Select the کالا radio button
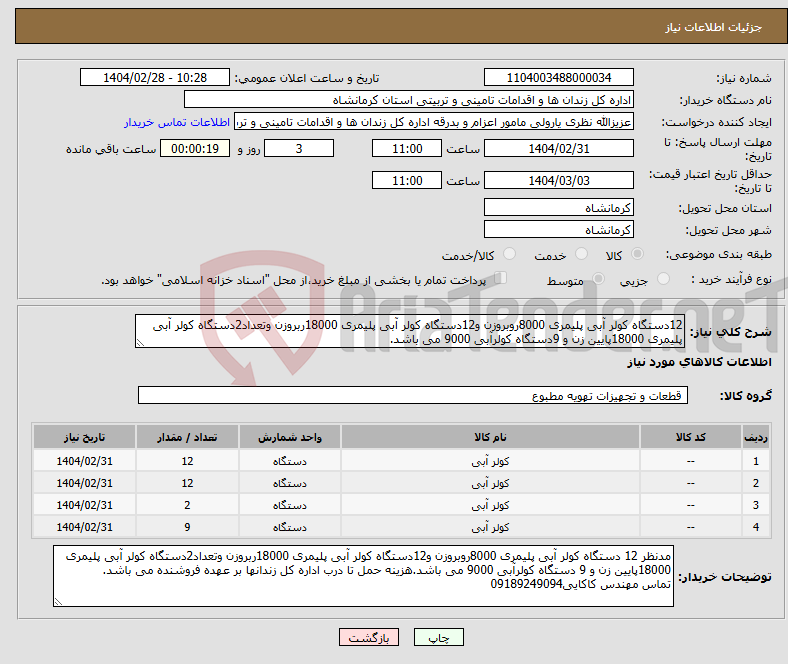 (x=637, y=254)
